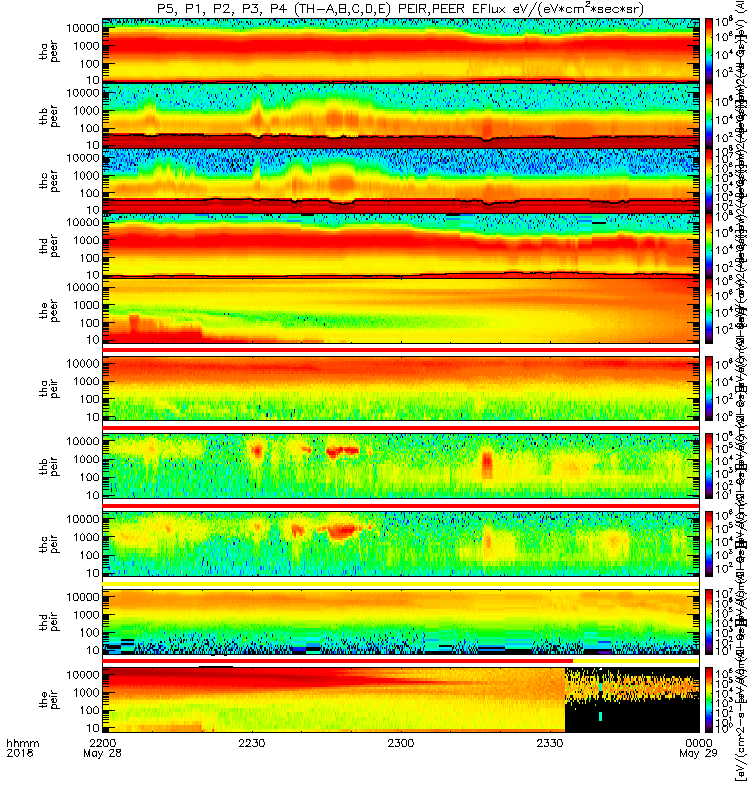Open the thc peer electron spectrogram
750x800 pixels.
(401, 180)
